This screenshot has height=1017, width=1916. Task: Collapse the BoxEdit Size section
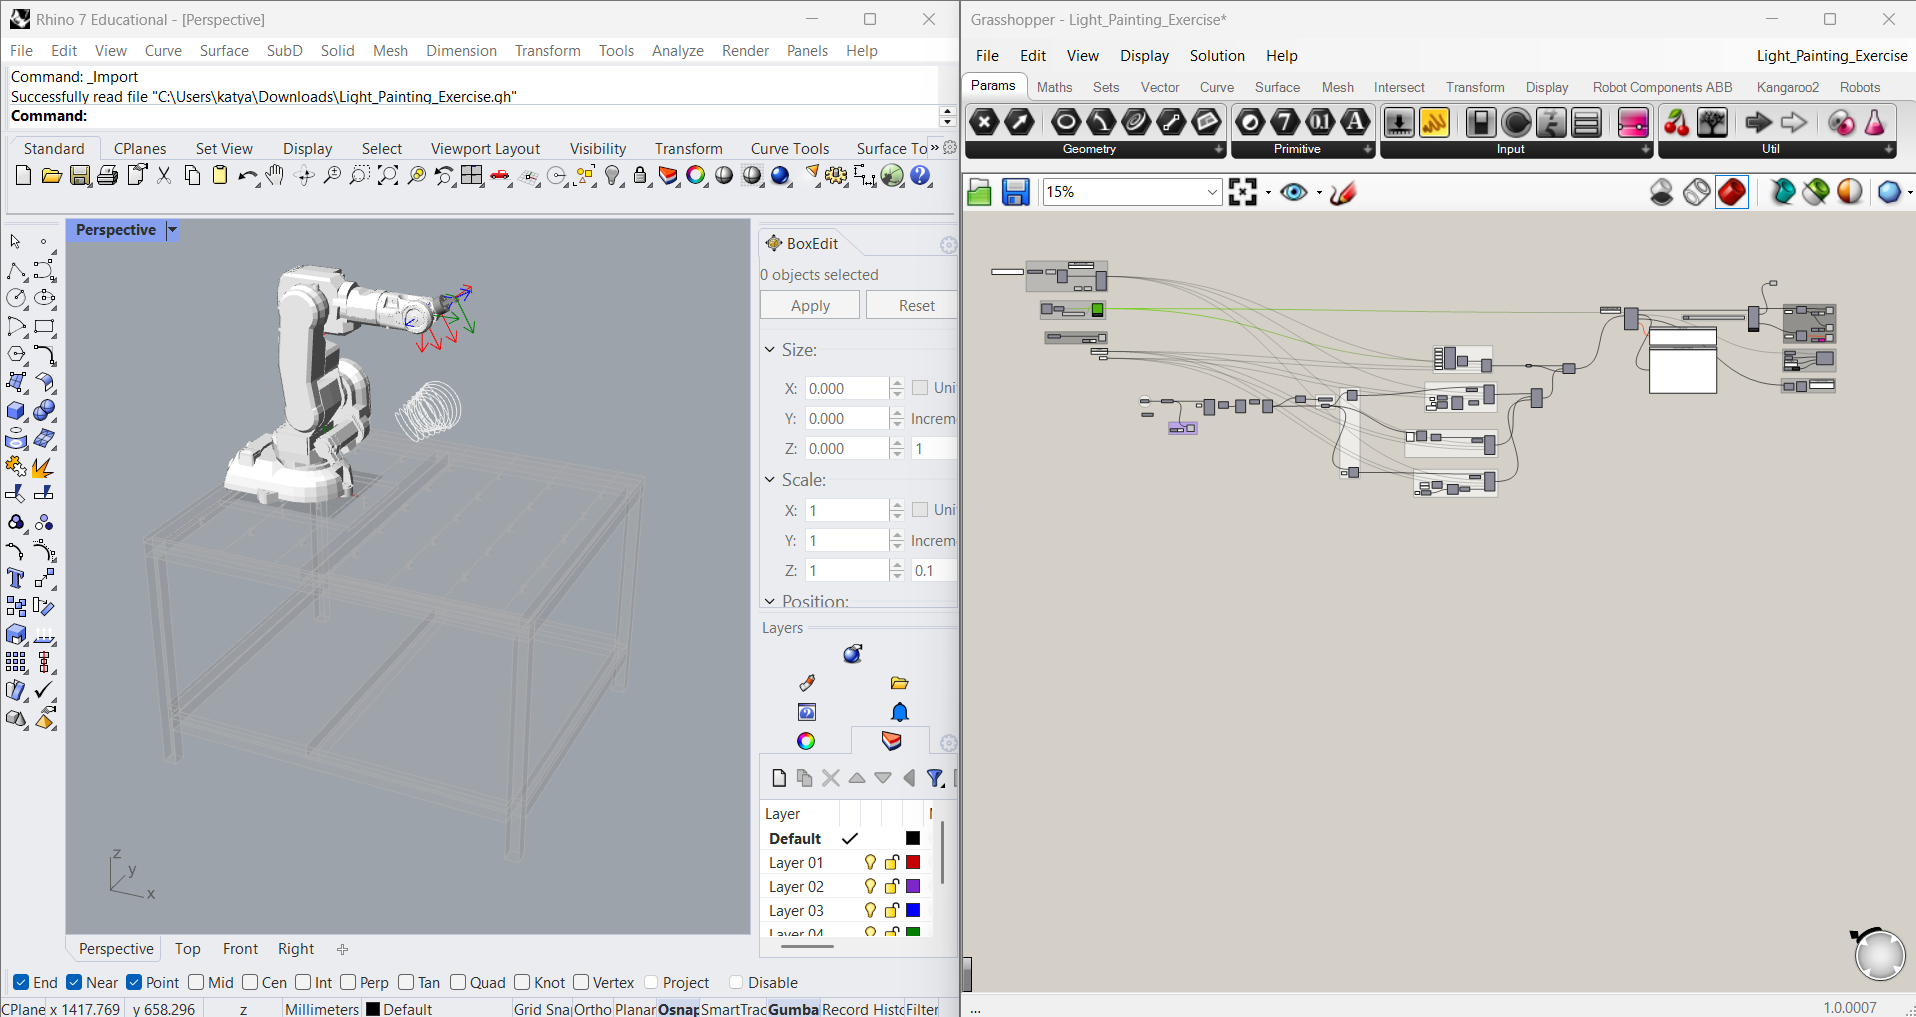click(770, 350)
